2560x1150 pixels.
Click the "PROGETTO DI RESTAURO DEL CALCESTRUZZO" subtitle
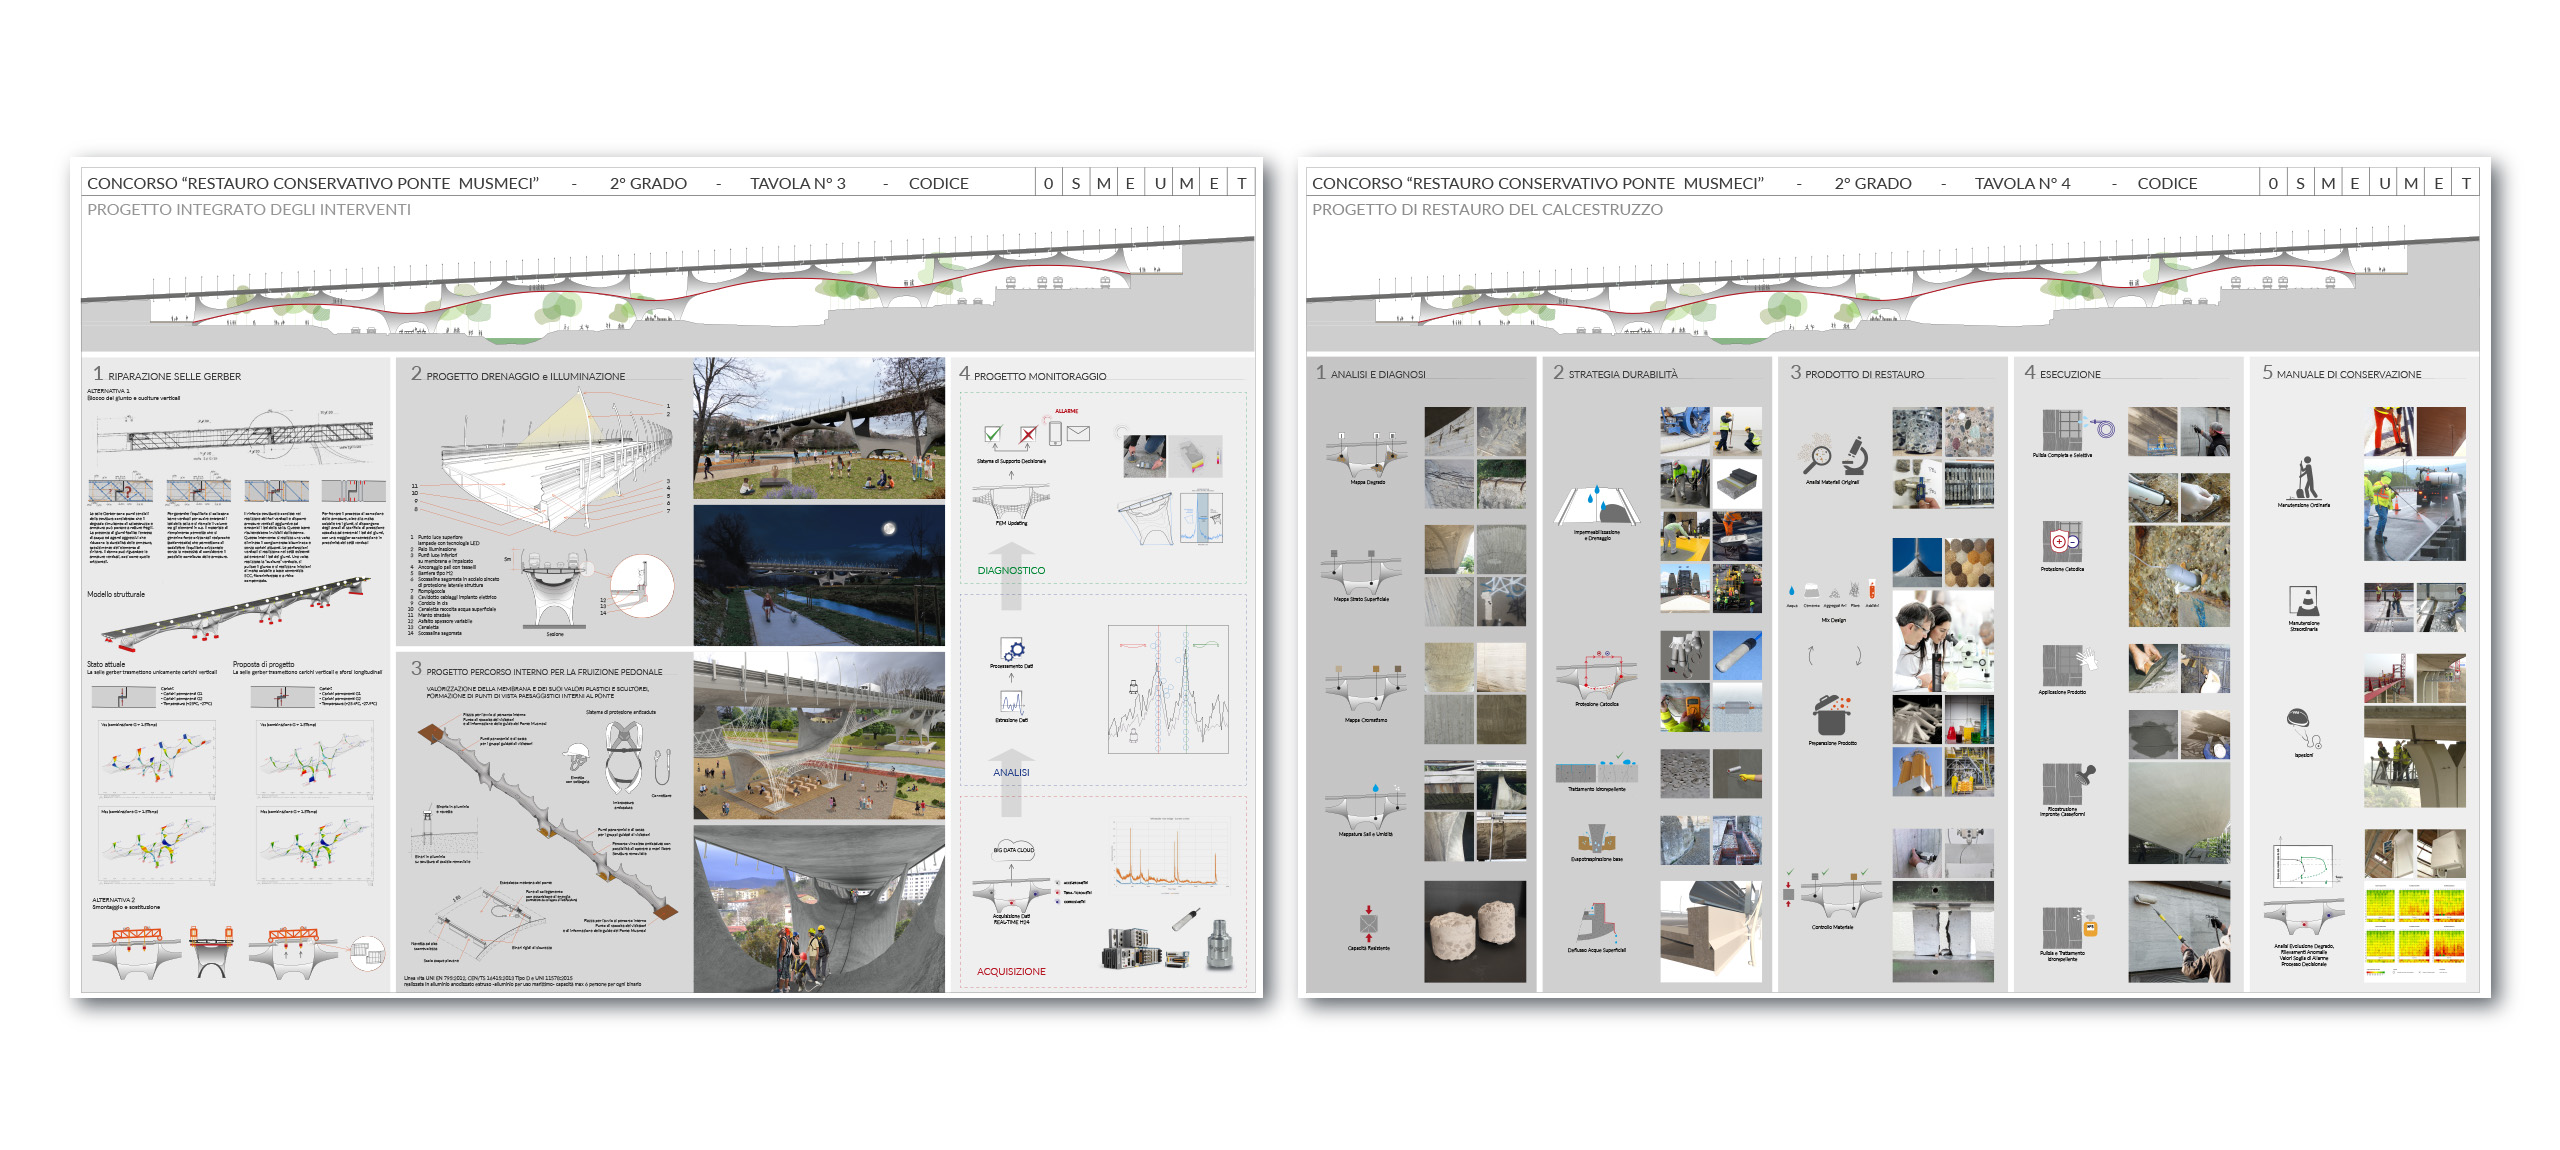(1487, 209)
